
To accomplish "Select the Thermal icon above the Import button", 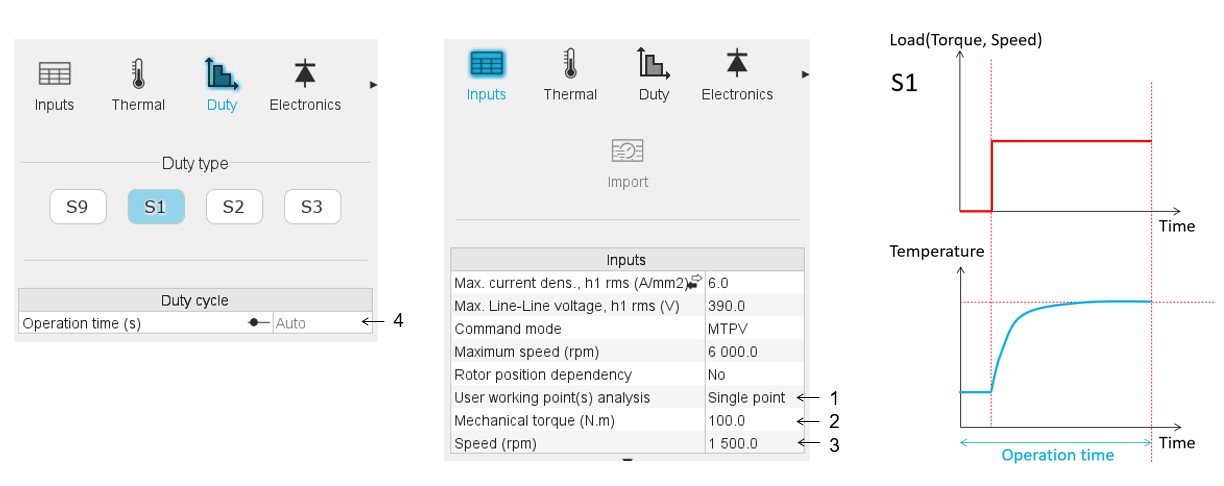I will pos(570,65).
